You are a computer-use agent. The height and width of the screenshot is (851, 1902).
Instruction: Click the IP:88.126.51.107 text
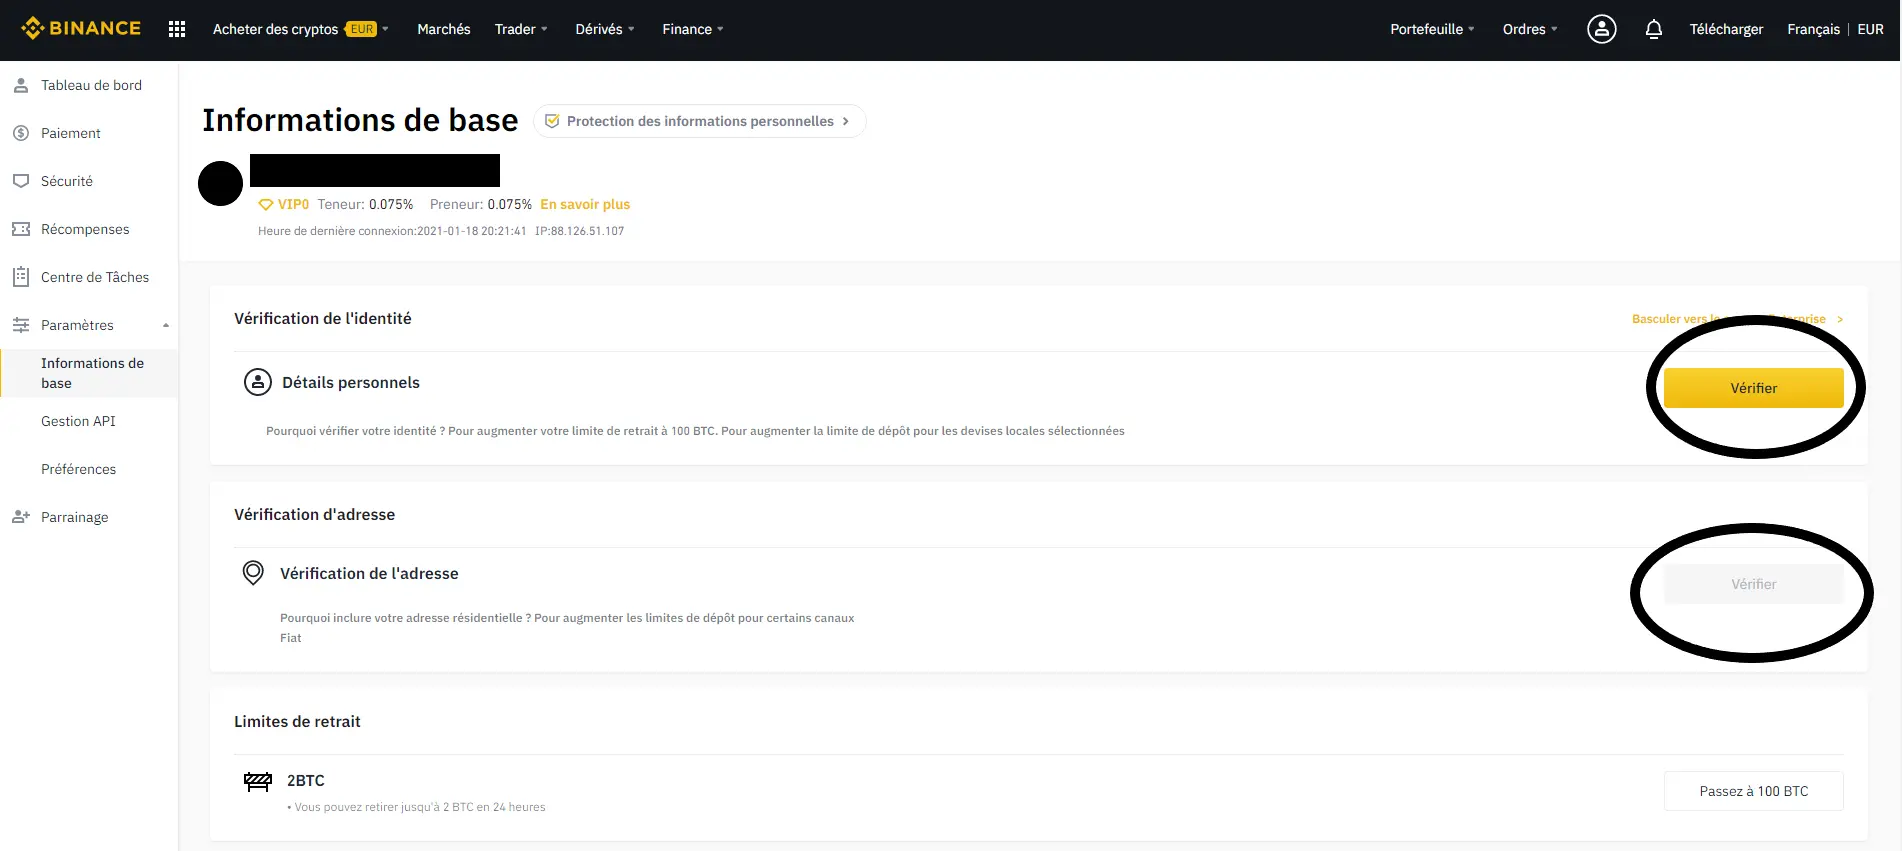click(x=579, y=231)
